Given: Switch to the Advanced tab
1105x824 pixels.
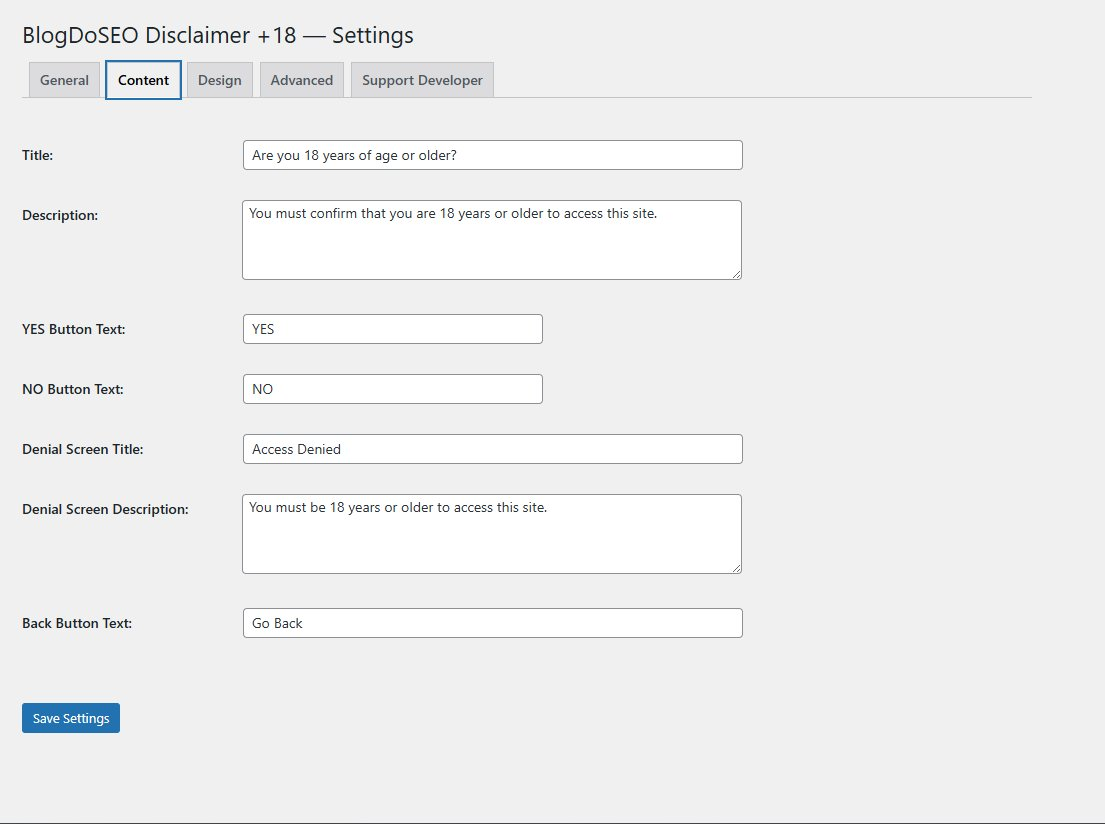Looking at the screenshot, I should [x=301, y=80].
